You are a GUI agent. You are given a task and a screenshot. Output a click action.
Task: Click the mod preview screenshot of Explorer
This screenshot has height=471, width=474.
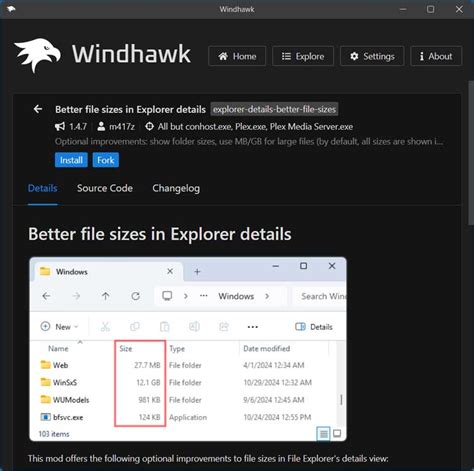pos(188,349)
